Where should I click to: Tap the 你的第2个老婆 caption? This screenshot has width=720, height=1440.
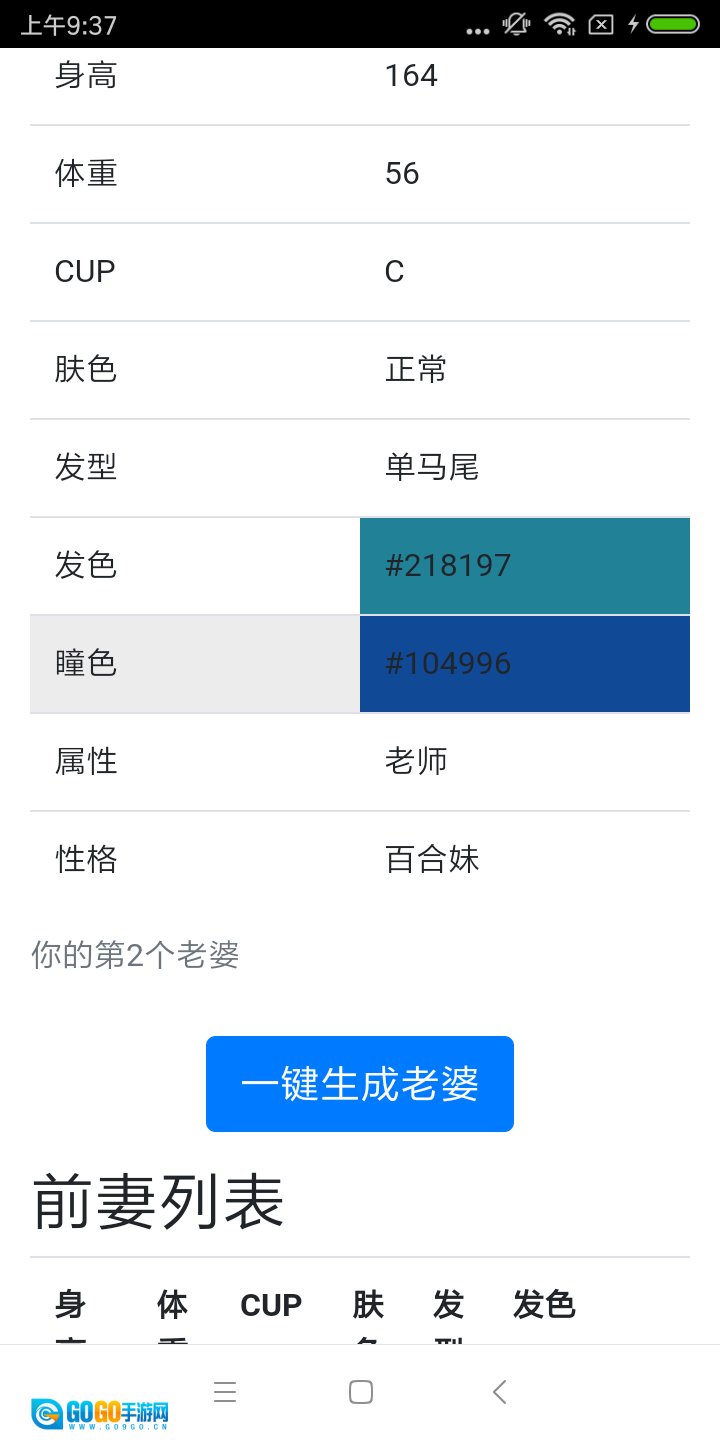(135, 955)
